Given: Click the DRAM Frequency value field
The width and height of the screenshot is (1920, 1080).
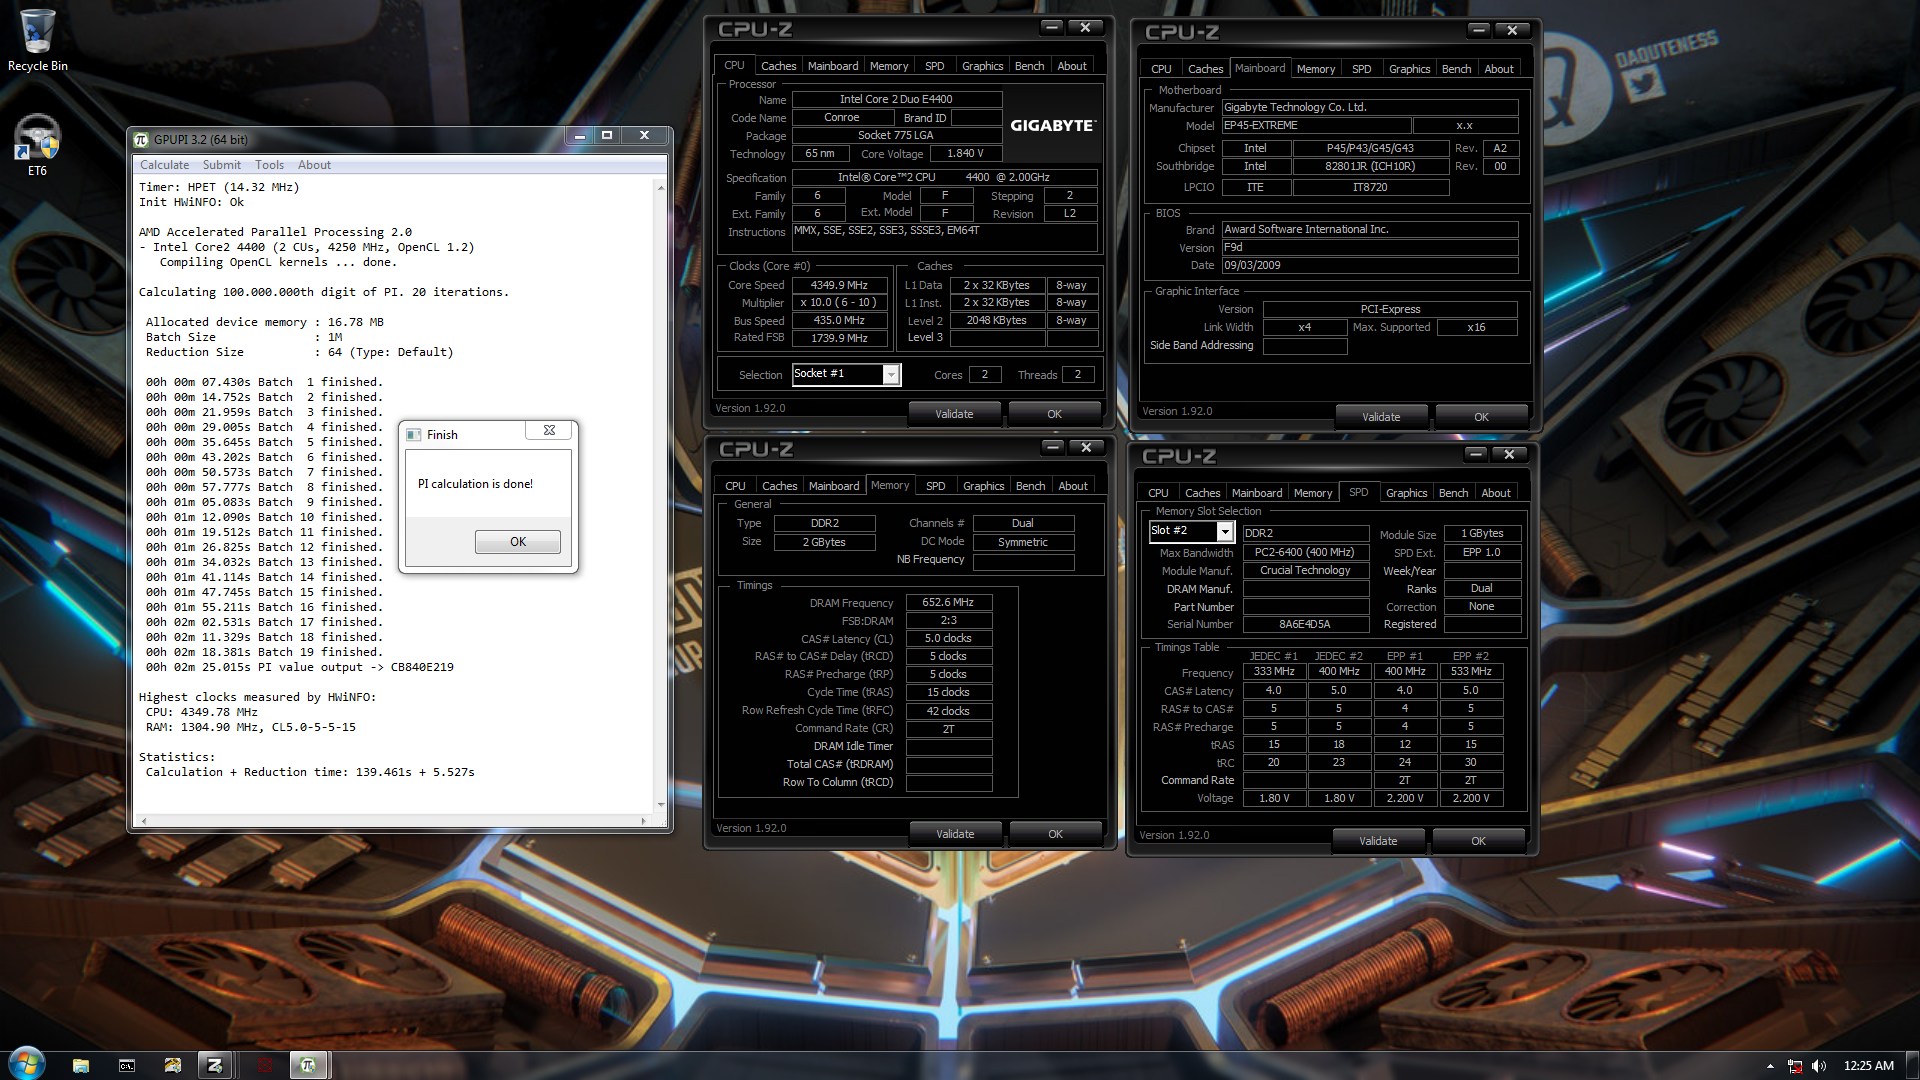Looking at the screenshot, I should point(948,603).
